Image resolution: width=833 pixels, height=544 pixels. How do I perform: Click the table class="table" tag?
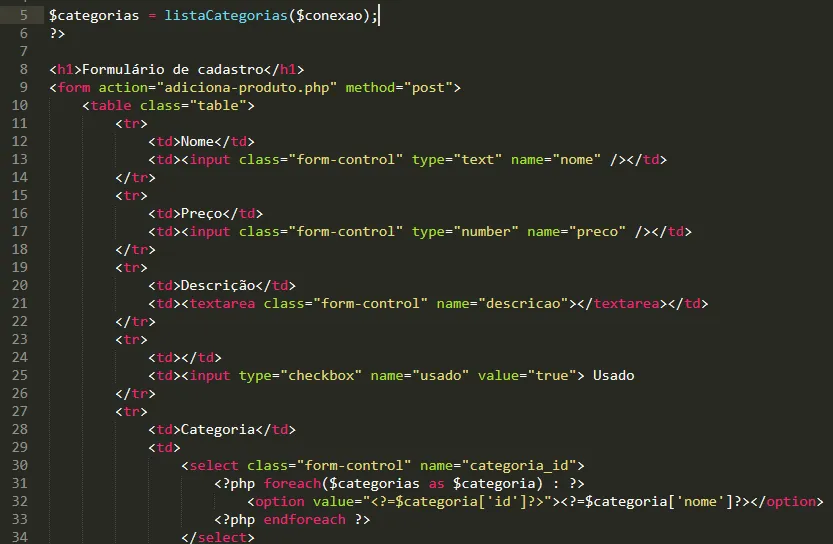click(x=168, y=106)
